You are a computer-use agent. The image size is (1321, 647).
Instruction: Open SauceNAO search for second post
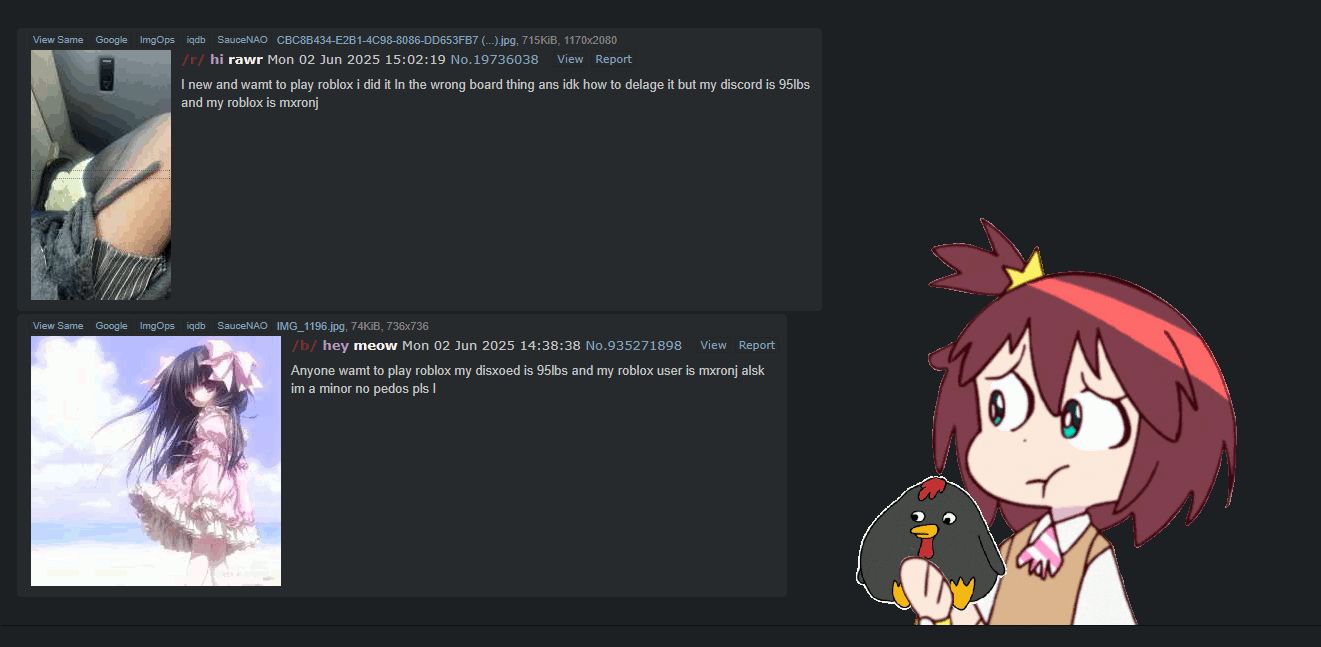pos(242,326)
